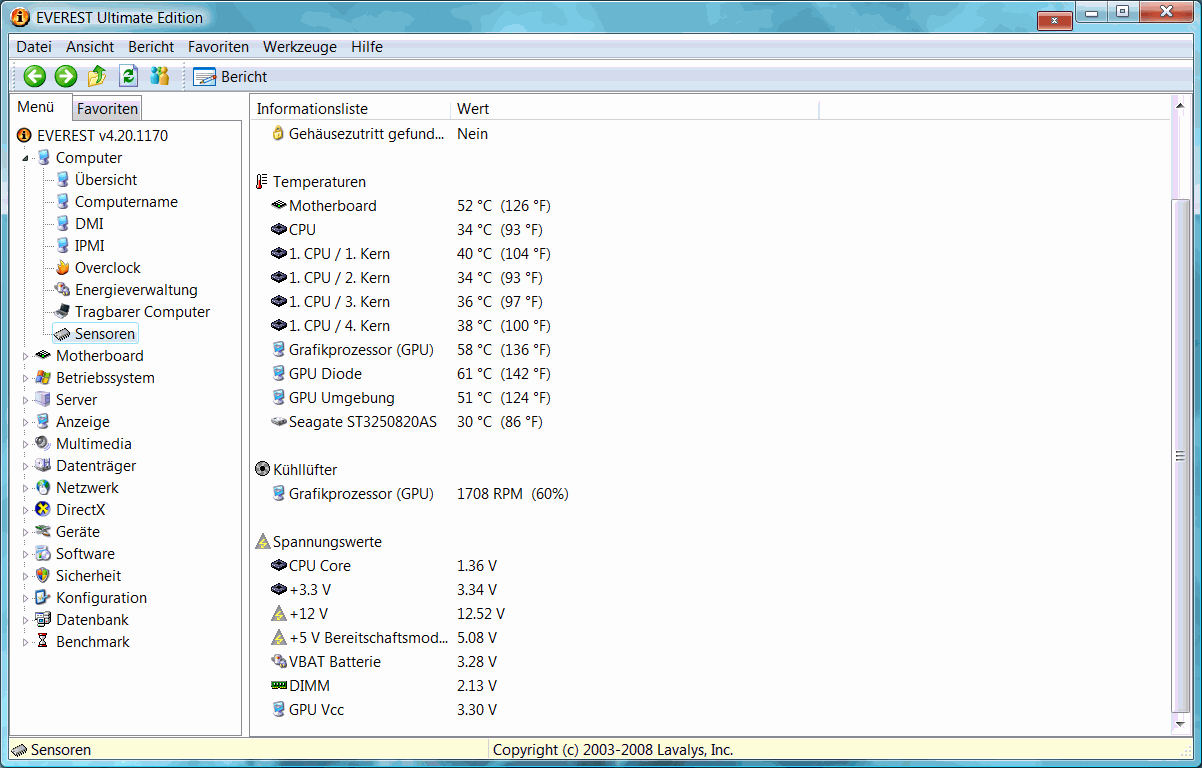Expand the Software tree node
The width and height of the screenshot is (1202, 768).
click(25, 554)
